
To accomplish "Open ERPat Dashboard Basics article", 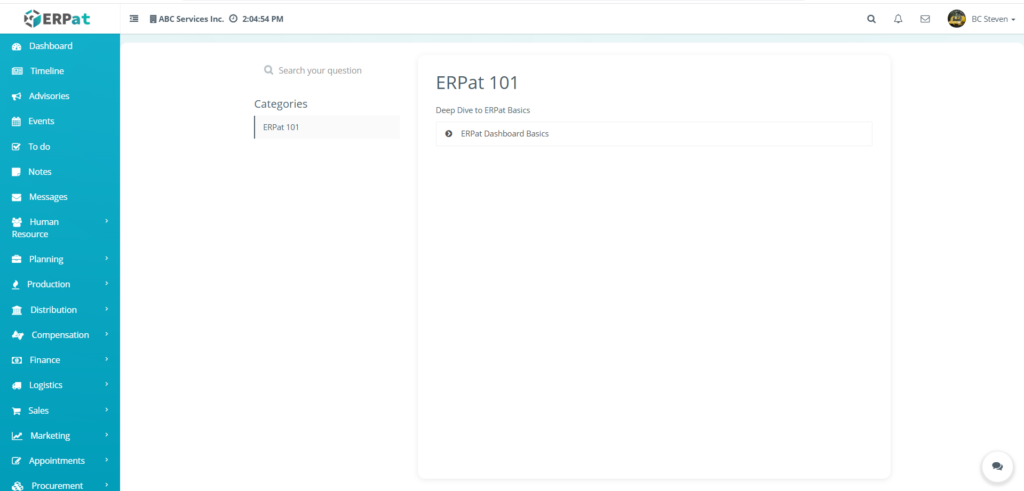I will [x=654, y=134].
